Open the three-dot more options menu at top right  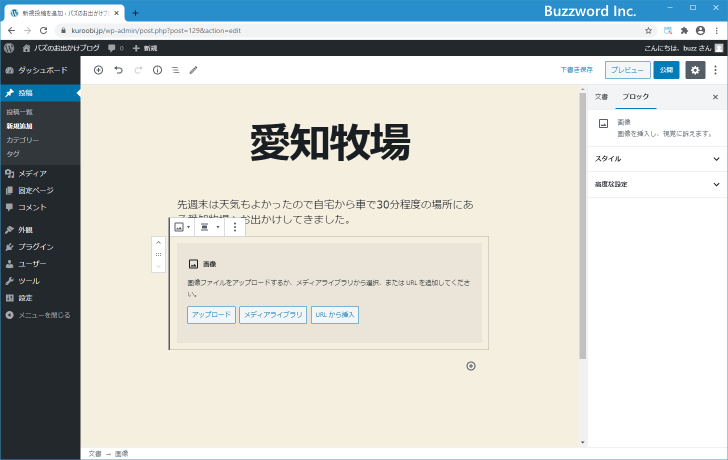coord(715,70)
